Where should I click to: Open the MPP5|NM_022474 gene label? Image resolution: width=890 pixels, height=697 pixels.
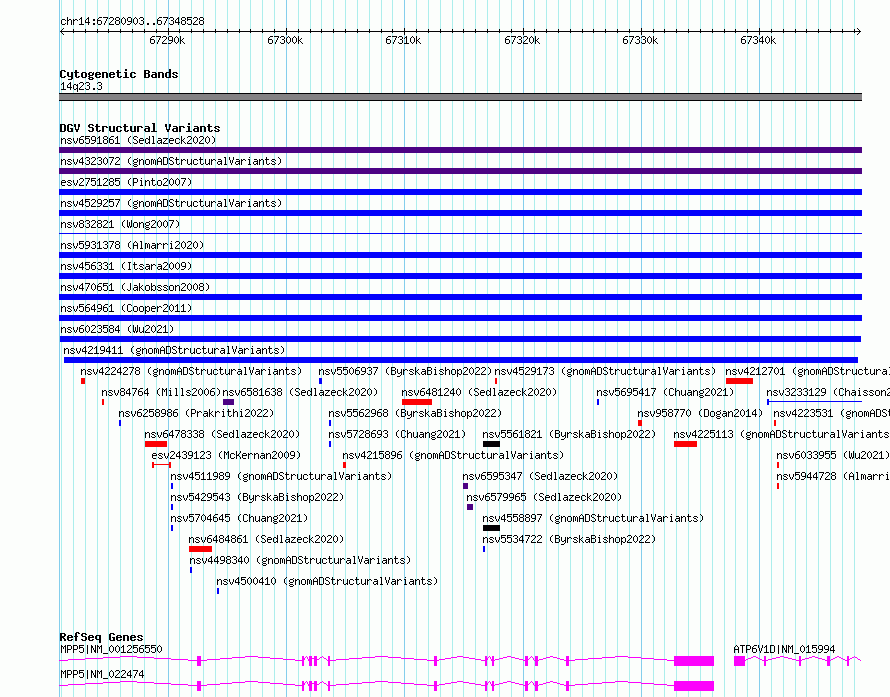coord(102,674)
